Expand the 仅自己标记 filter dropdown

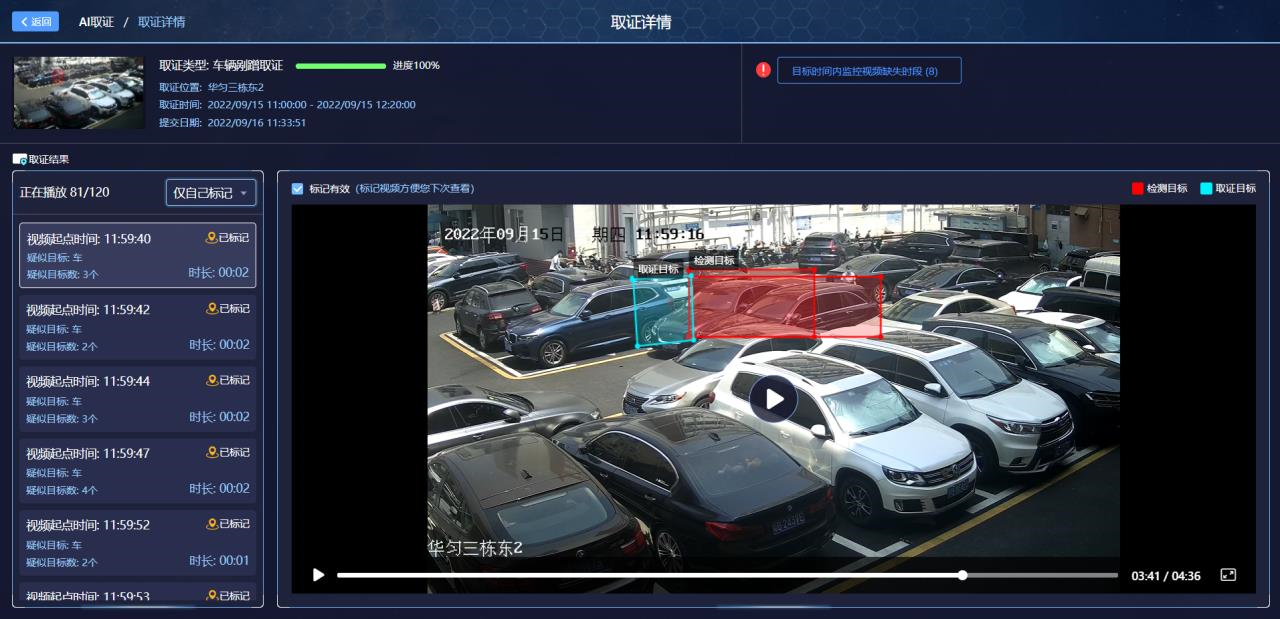[211, 192]
